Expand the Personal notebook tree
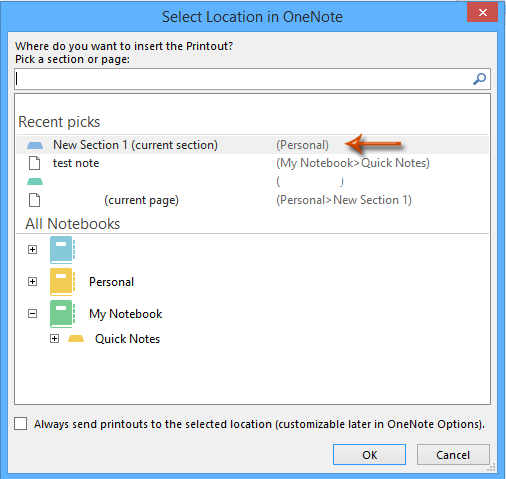The width and height of the screenshot is (506, 479). click(x=32, y=282)
